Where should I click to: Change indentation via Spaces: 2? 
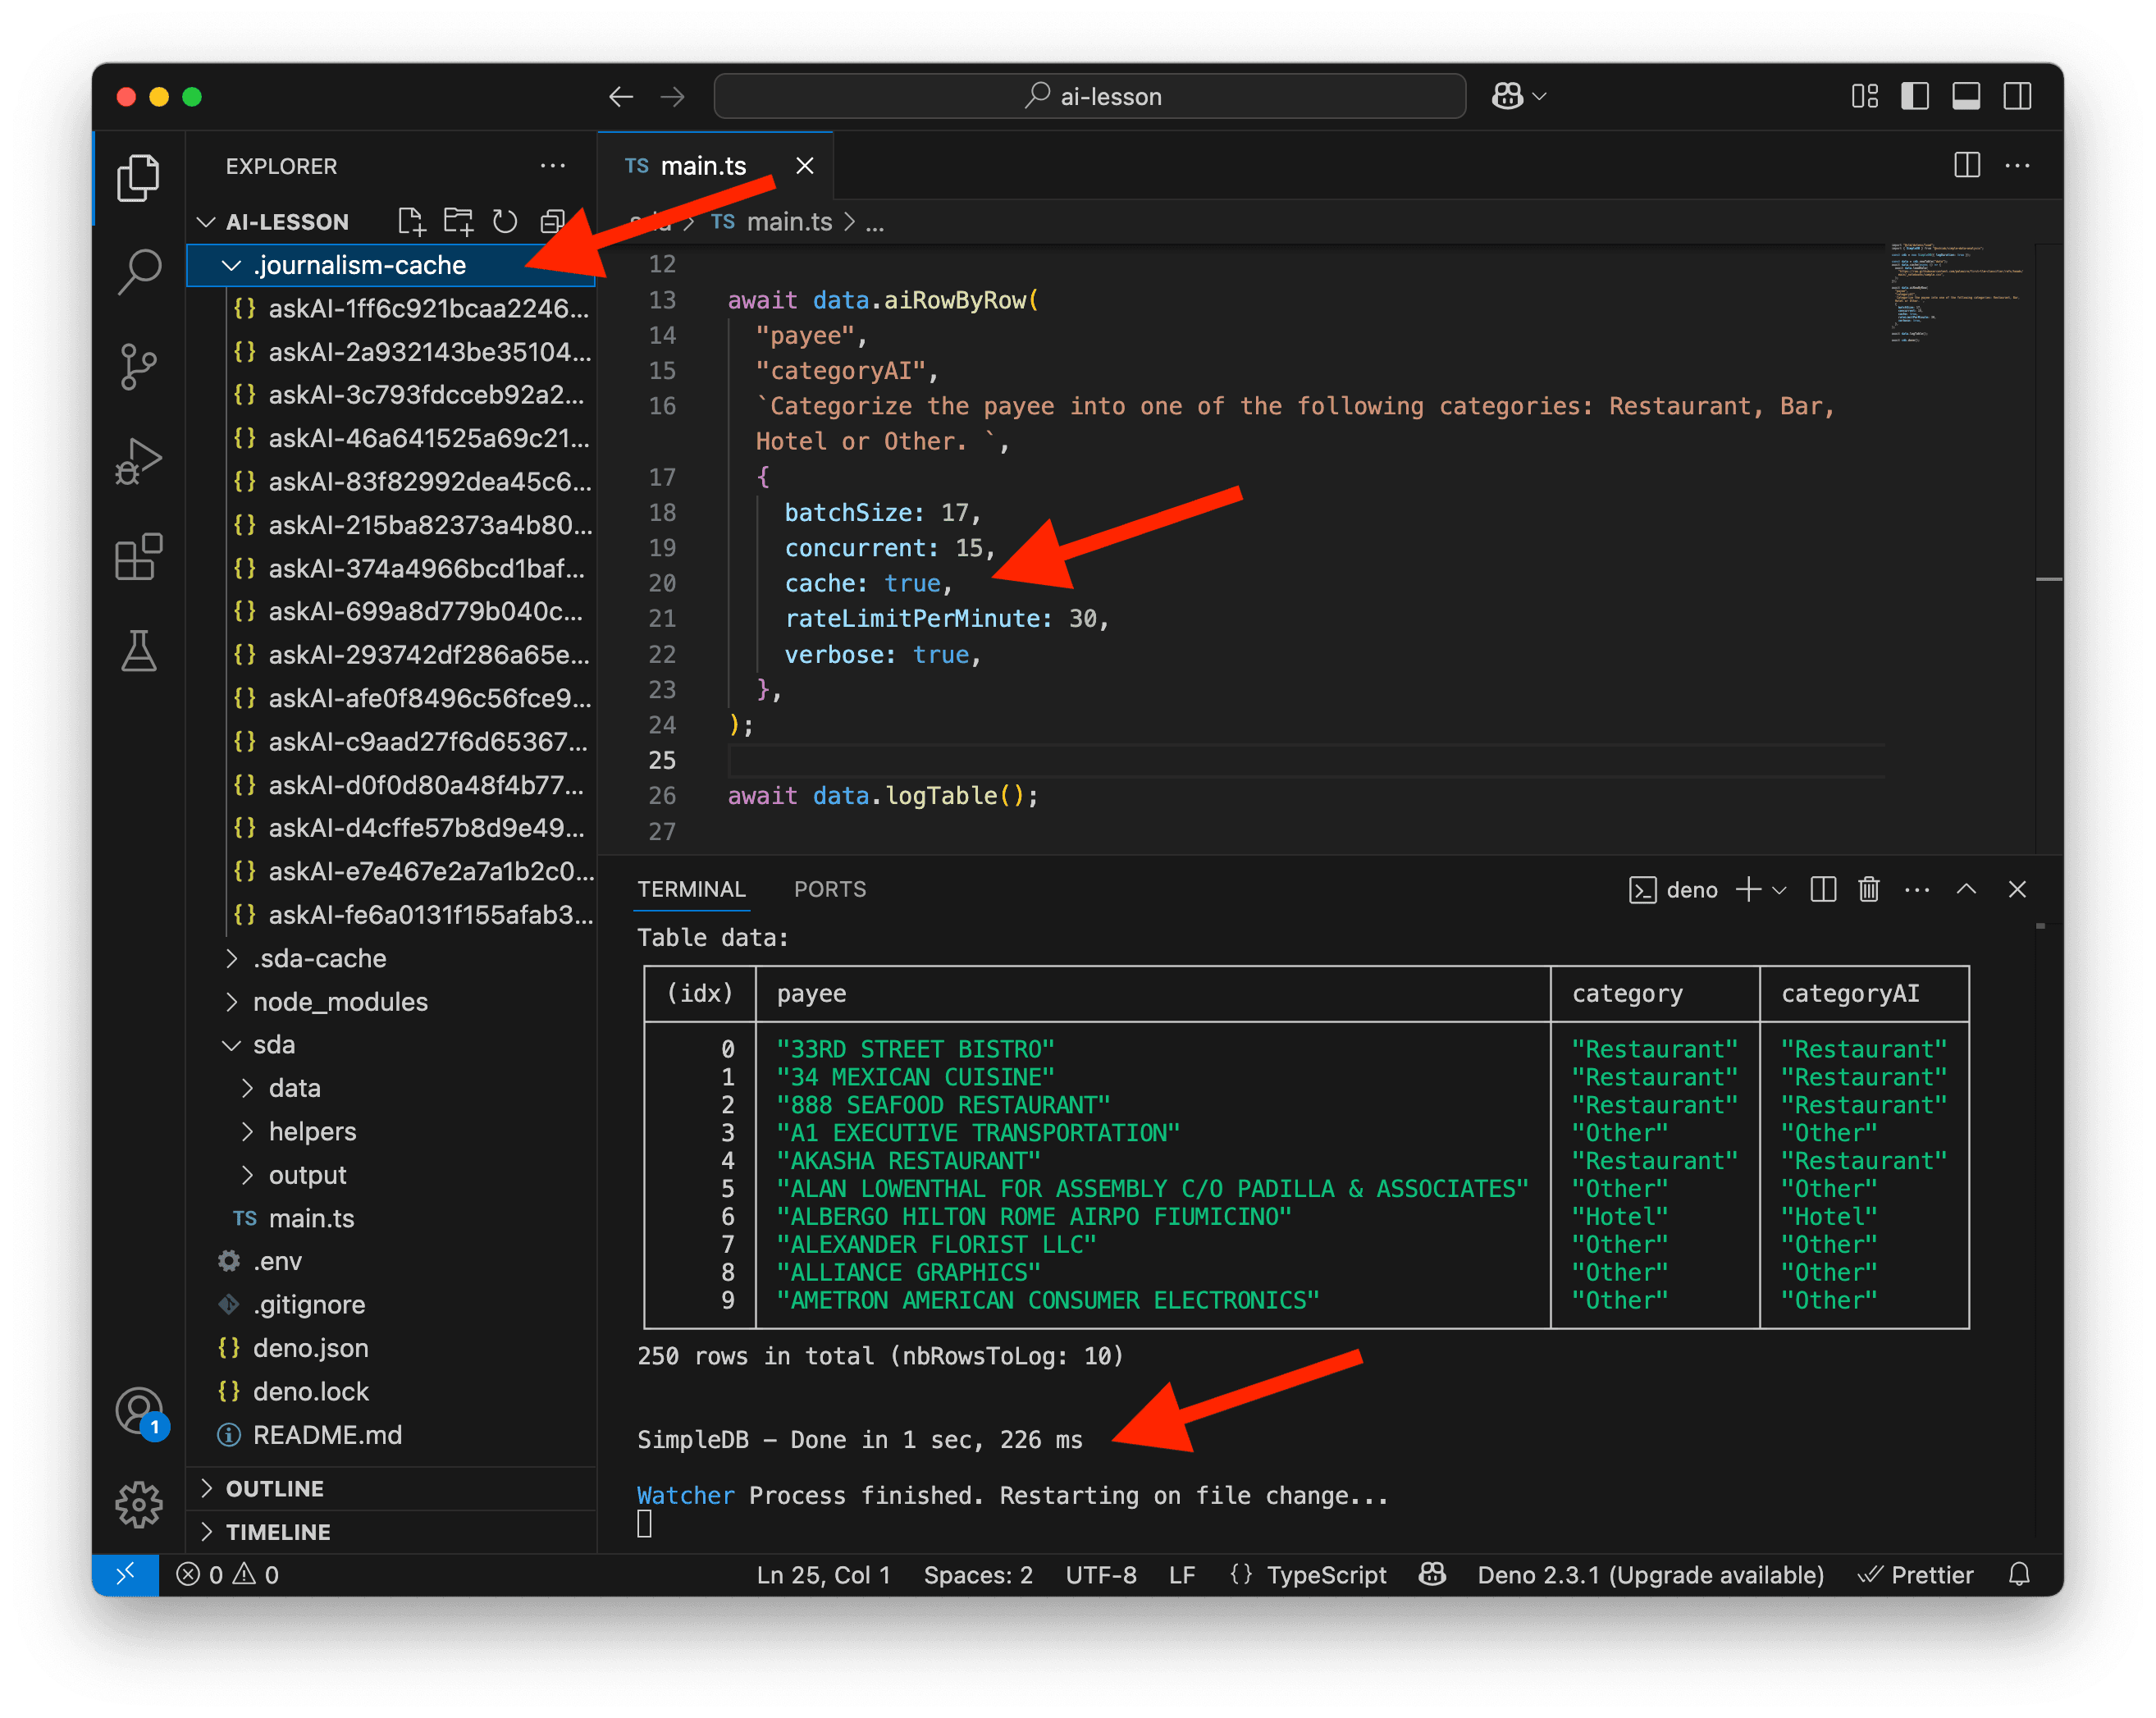pyautogui.click(x=978, y=1574)
